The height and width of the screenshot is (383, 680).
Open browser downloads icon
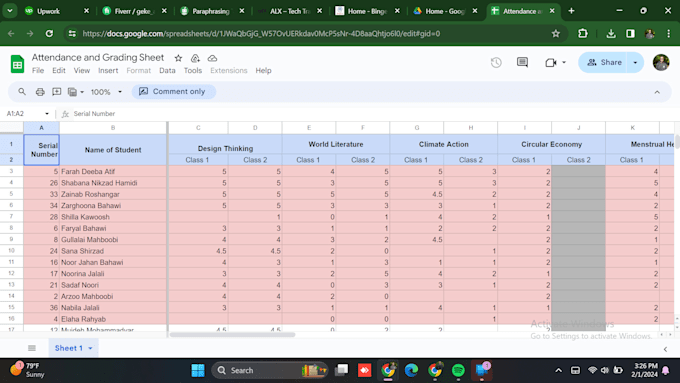[x=611, y=33]
